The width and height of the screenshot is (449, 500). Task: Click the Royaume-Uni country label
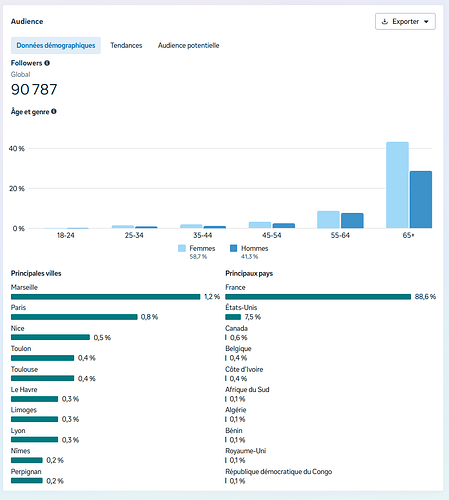pyautogui.click(x=246, y=451)
